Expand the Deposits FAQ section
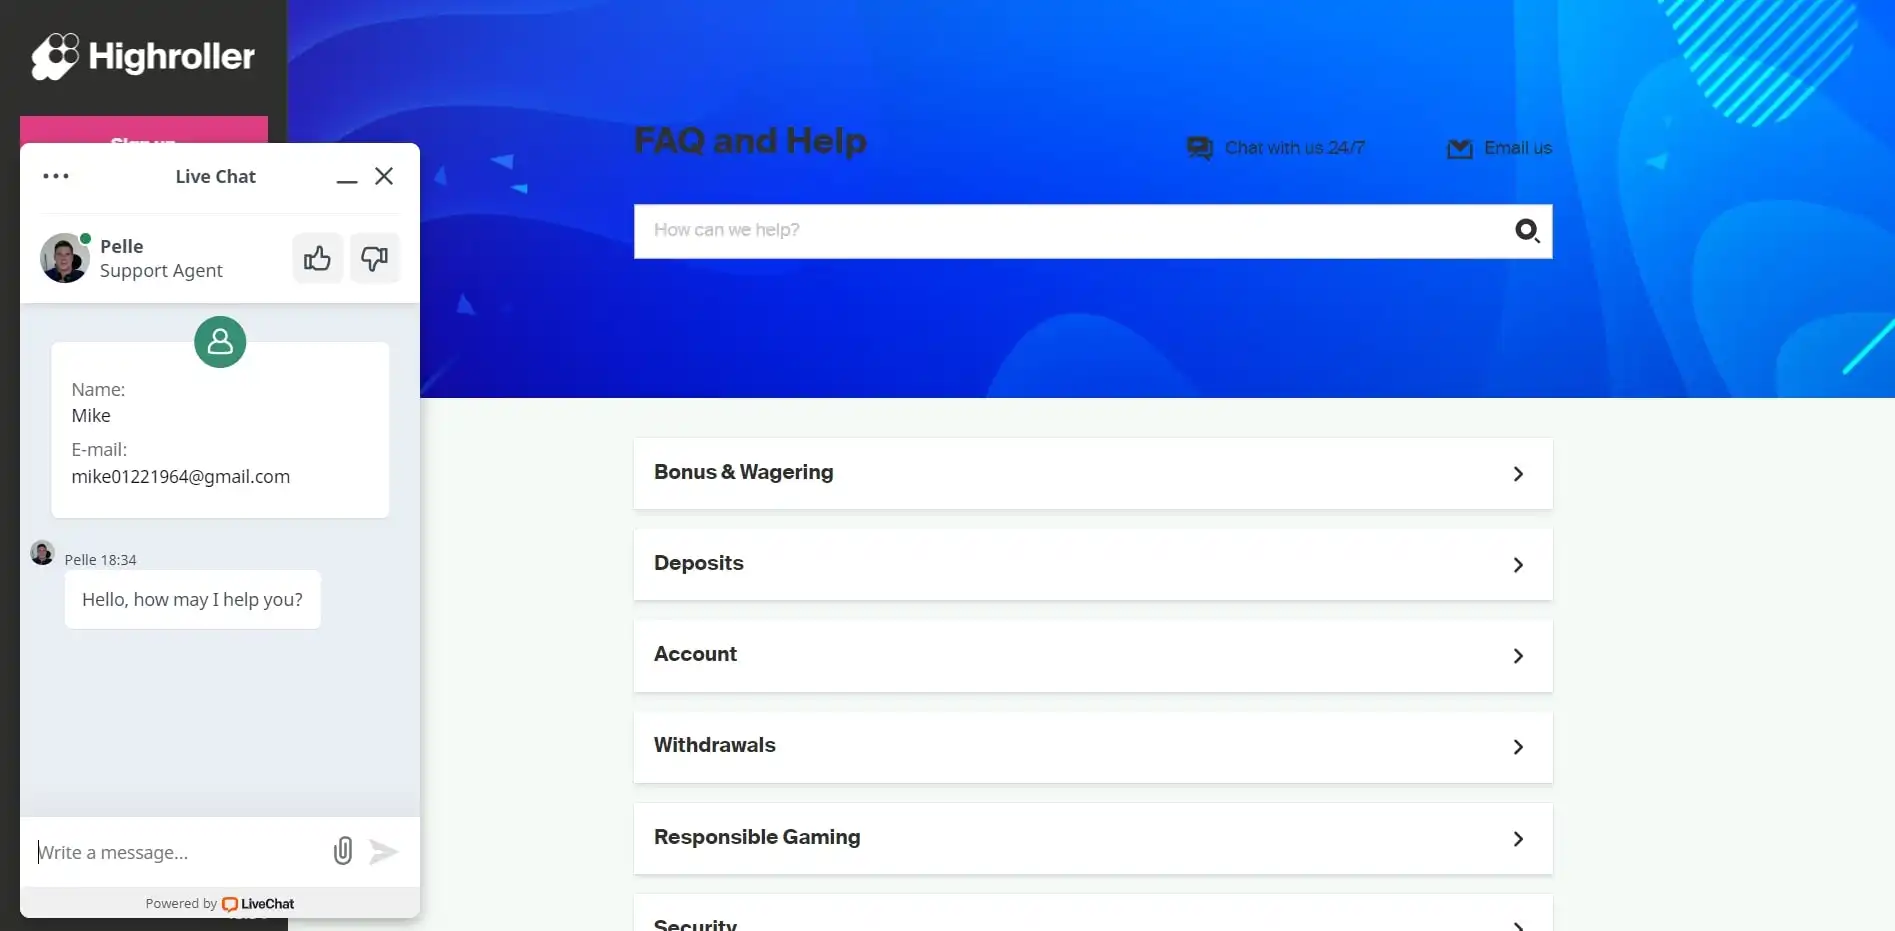 click(1092, 564)
